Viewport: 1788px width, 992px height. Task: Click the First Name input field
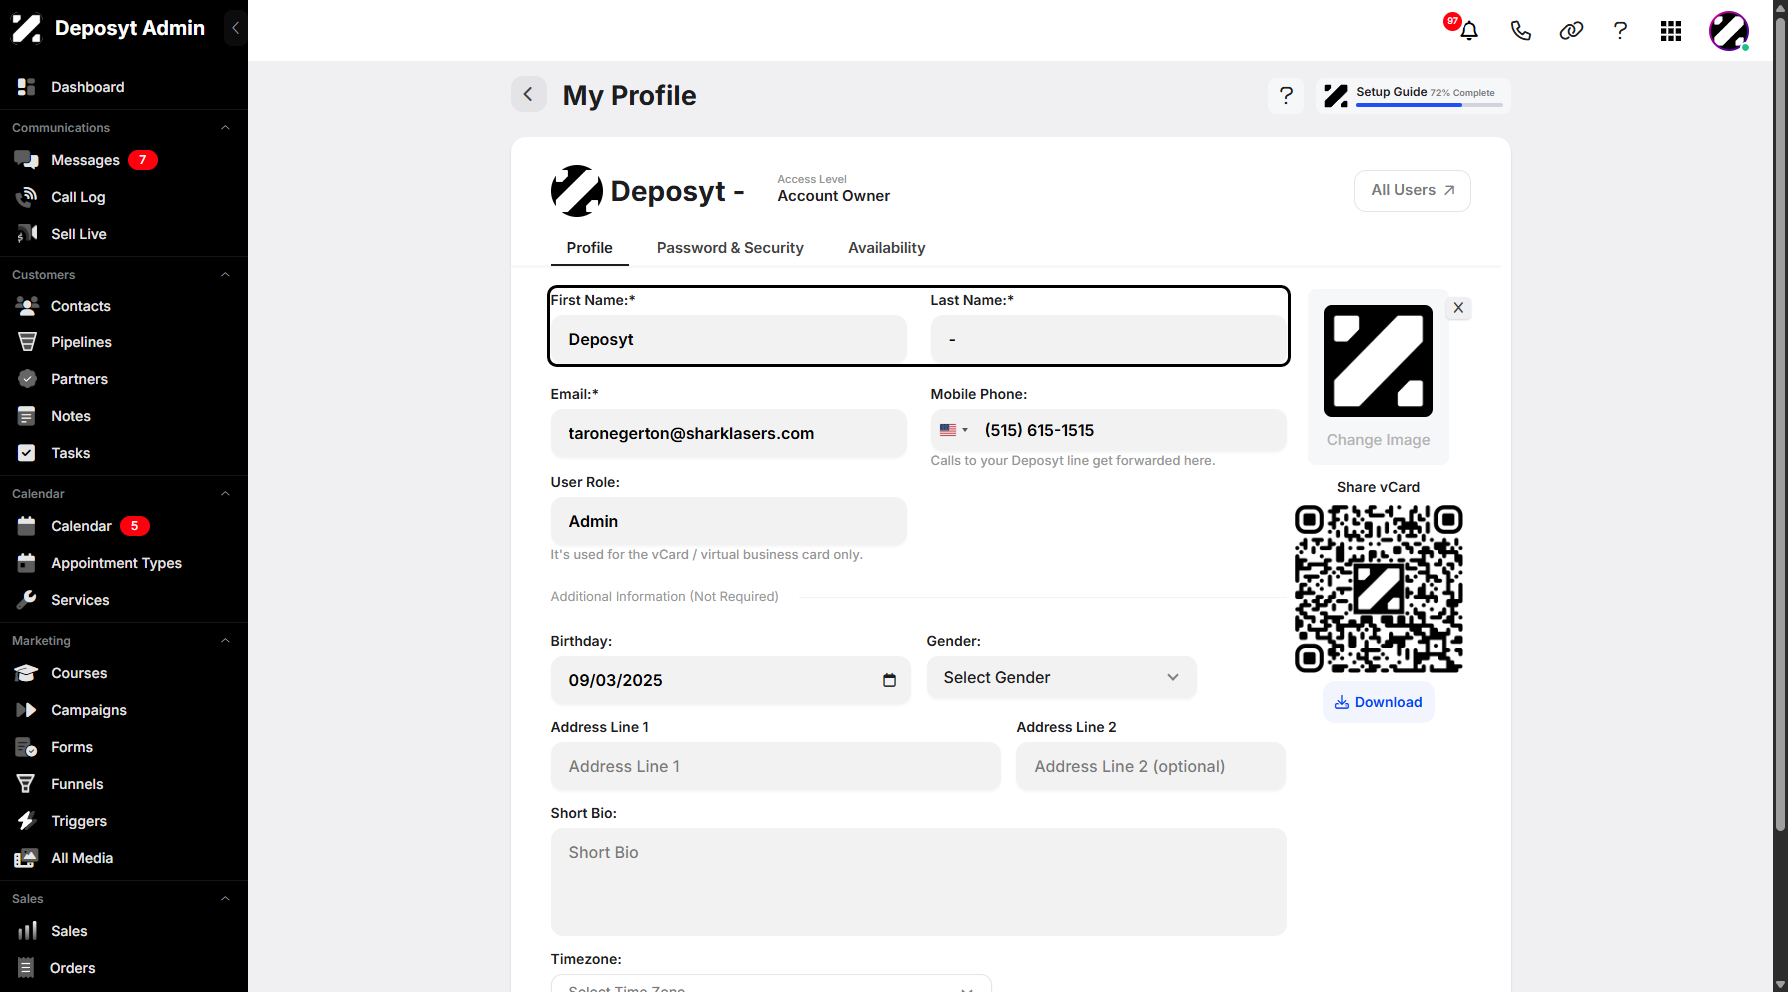(x=728, y=340)
